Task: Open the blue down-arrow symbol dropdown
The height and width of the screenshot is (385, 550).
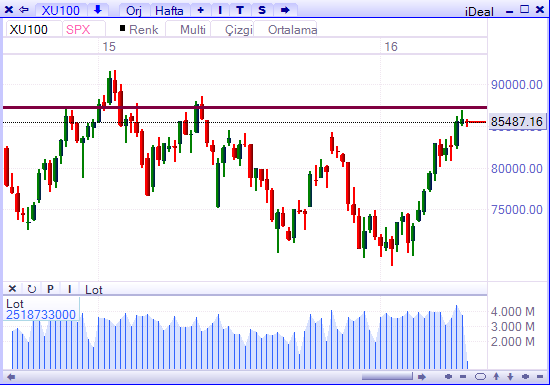Action: tap(98, 10)
